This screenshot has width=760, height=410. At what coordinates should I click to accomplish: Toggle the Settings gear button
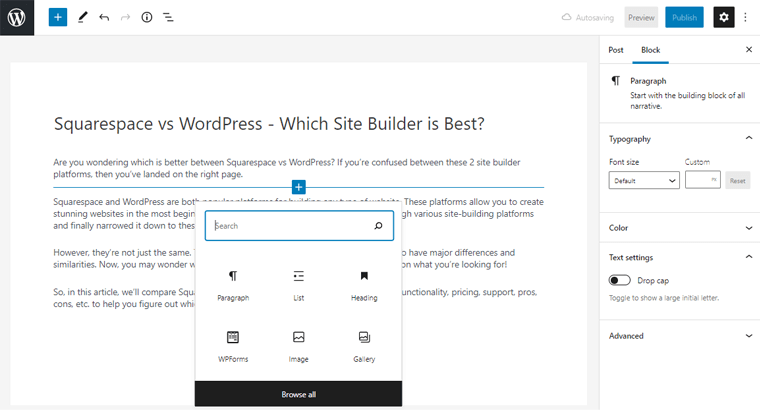click(x=724, y=17)
